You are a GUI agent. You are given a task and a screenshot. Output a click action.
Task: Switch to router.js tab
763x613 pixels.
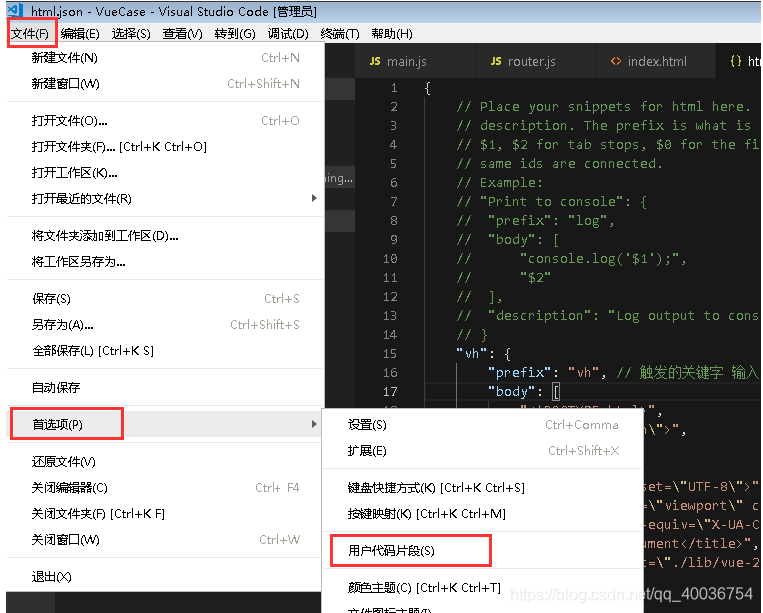[535, 61]
